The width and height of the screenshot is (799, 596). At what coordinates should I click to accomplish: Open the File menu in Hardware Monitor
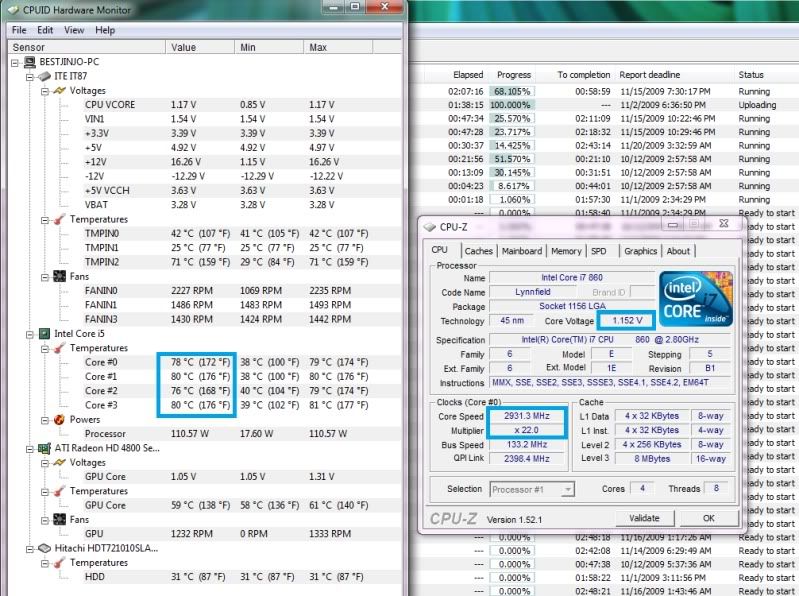[x=19, y=30]
